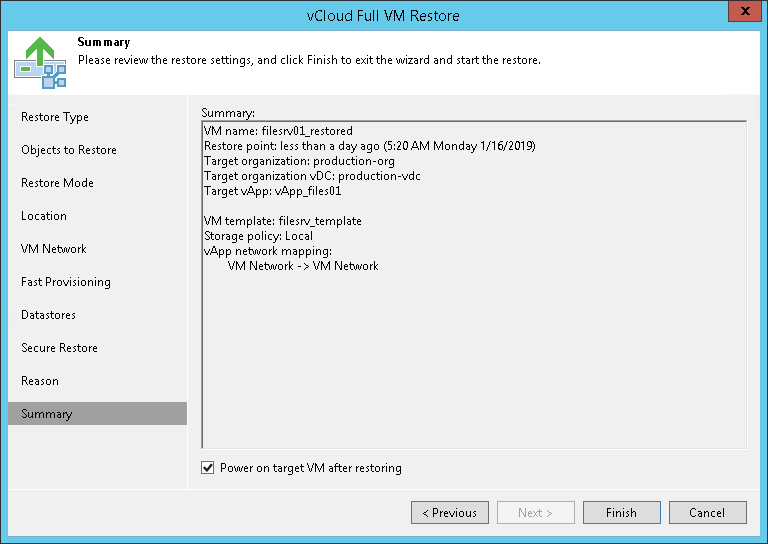
Task: Go to the Restore Type step
Action: [55, 117]
